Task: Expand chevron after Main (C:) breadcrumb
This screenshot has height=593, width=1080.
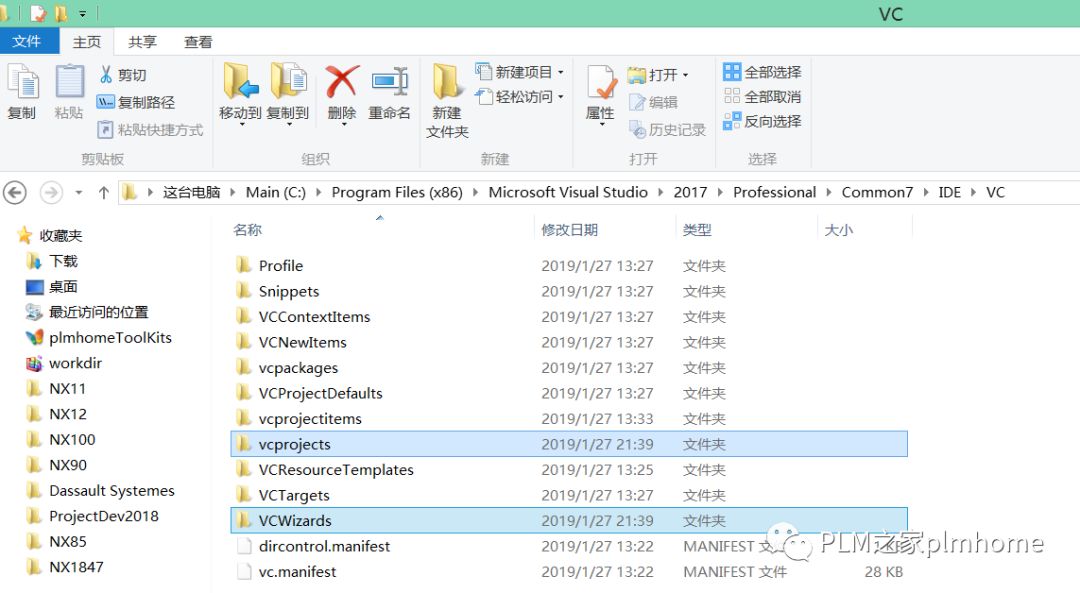Action: (x=319, y=193)
